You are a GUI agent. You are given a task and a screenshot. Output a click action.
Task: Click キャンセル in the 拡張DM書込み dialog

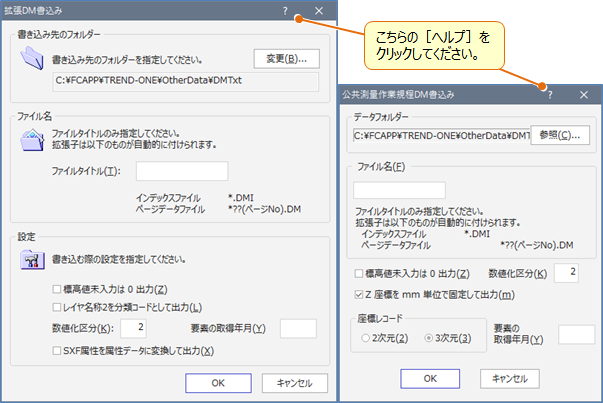pos(295,383)
